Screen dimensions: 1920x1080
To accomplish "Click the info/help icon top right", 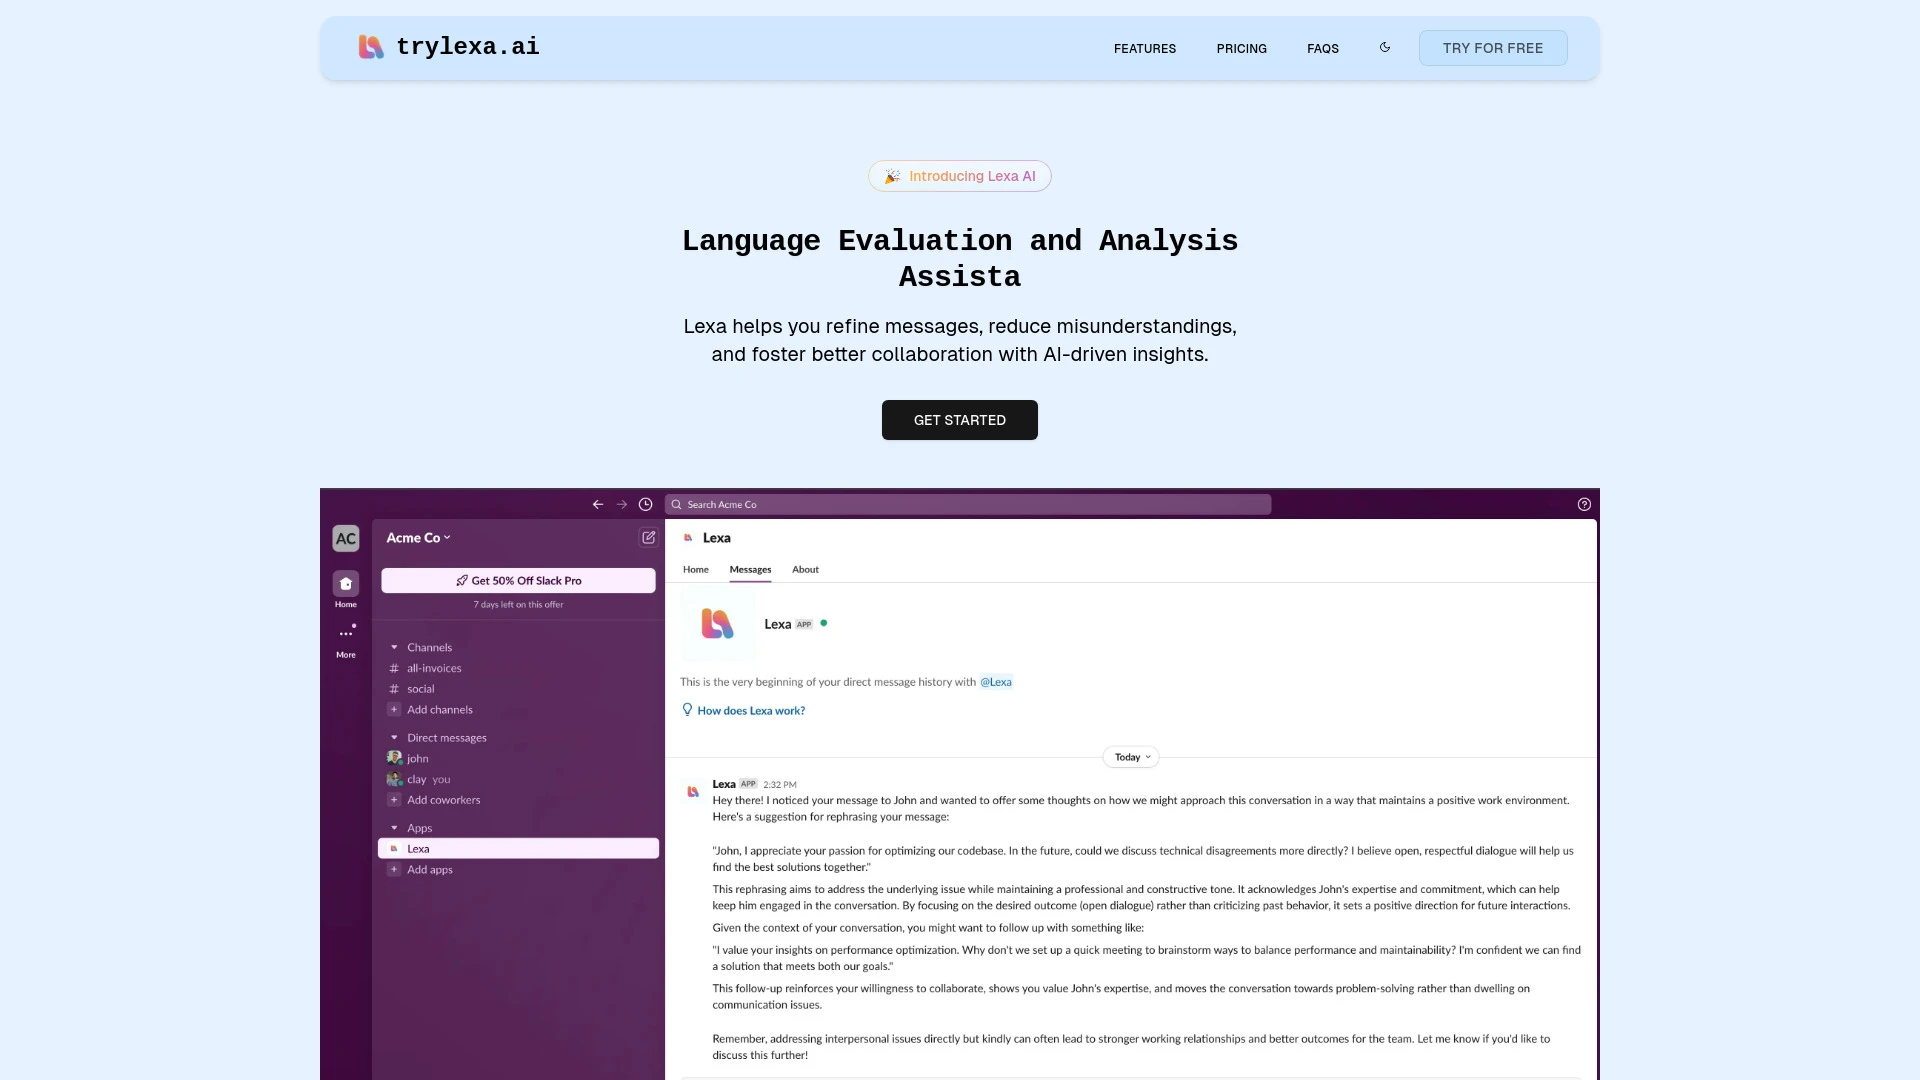I will click(1582, 504).
